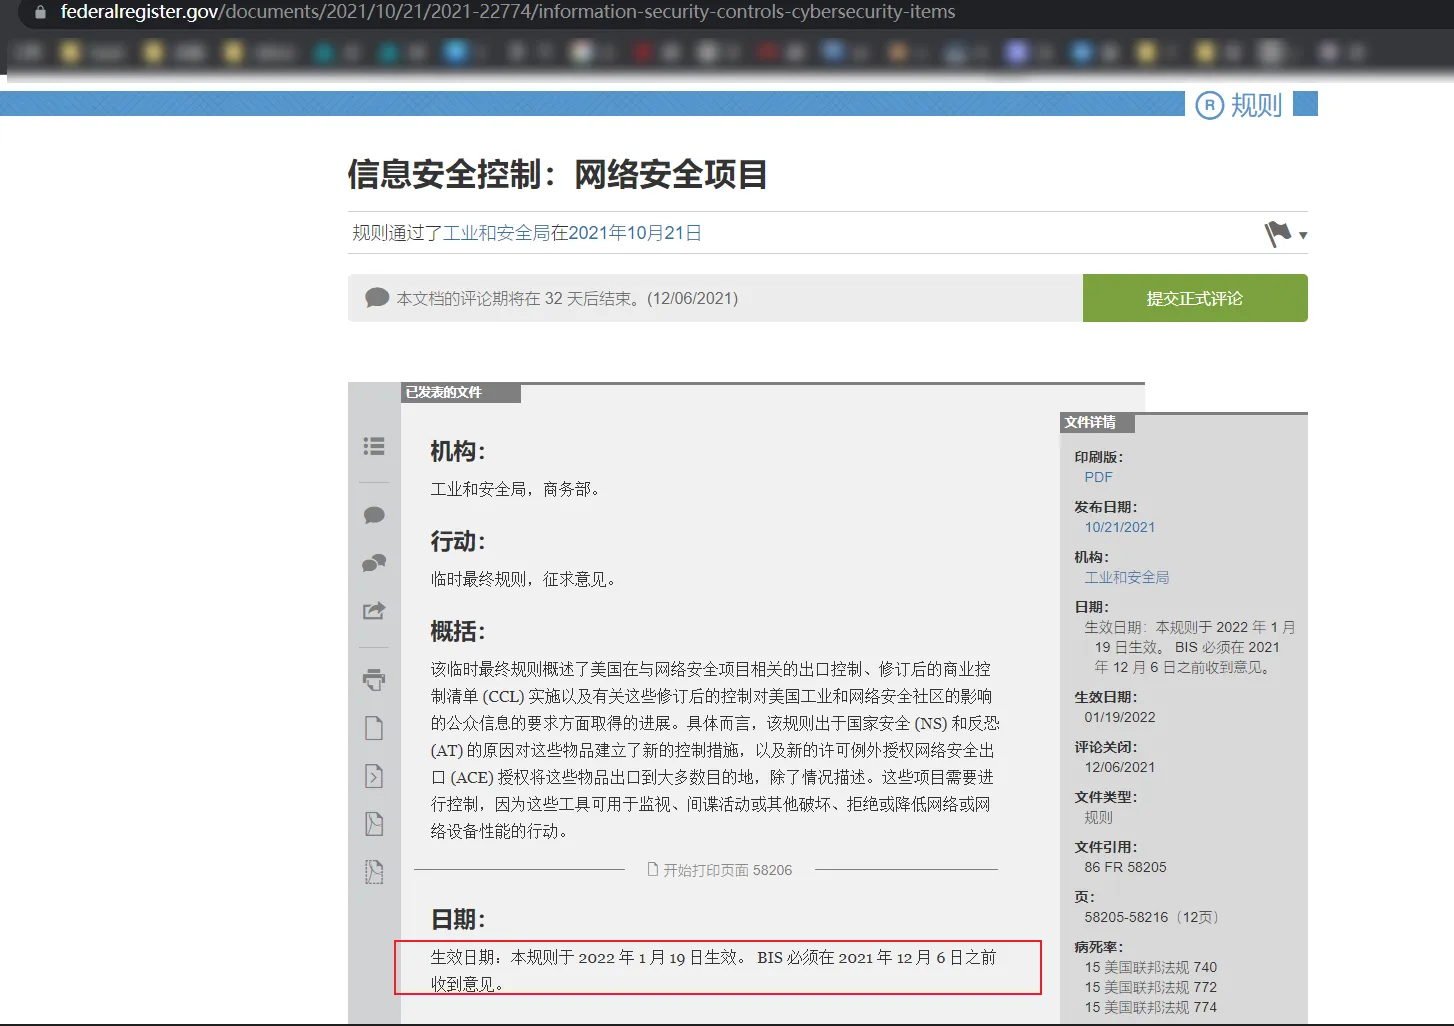
Task: Click the 开始打印页面 58206 marker
Action: [720, 870]
